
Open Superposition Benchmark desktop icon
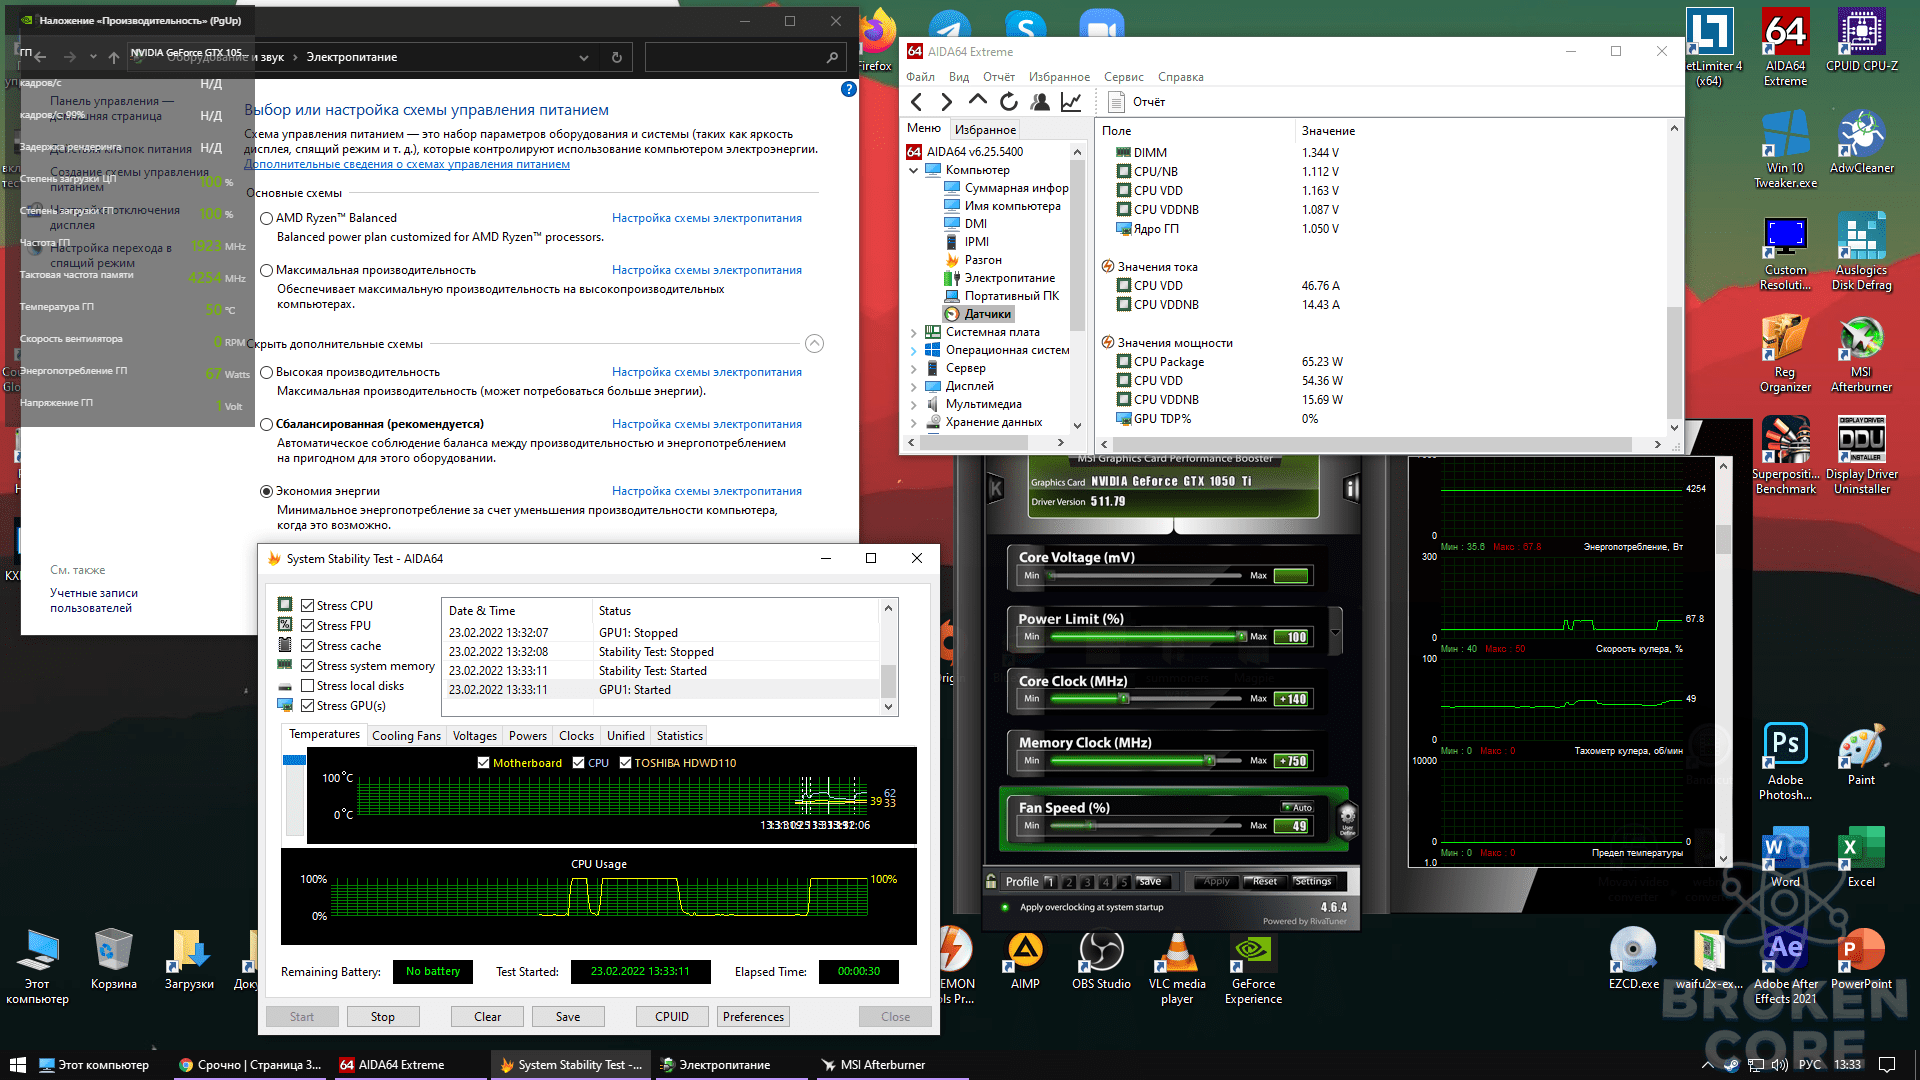1785,455
